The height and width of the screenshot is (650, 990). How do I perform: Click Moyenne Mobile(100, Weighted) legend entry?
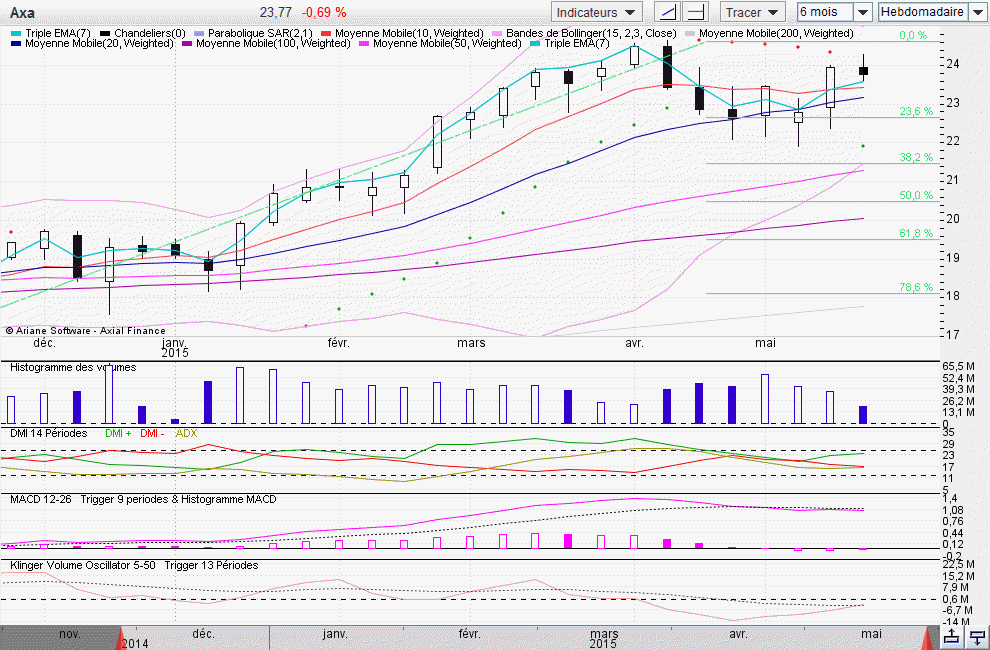point(266,43)
